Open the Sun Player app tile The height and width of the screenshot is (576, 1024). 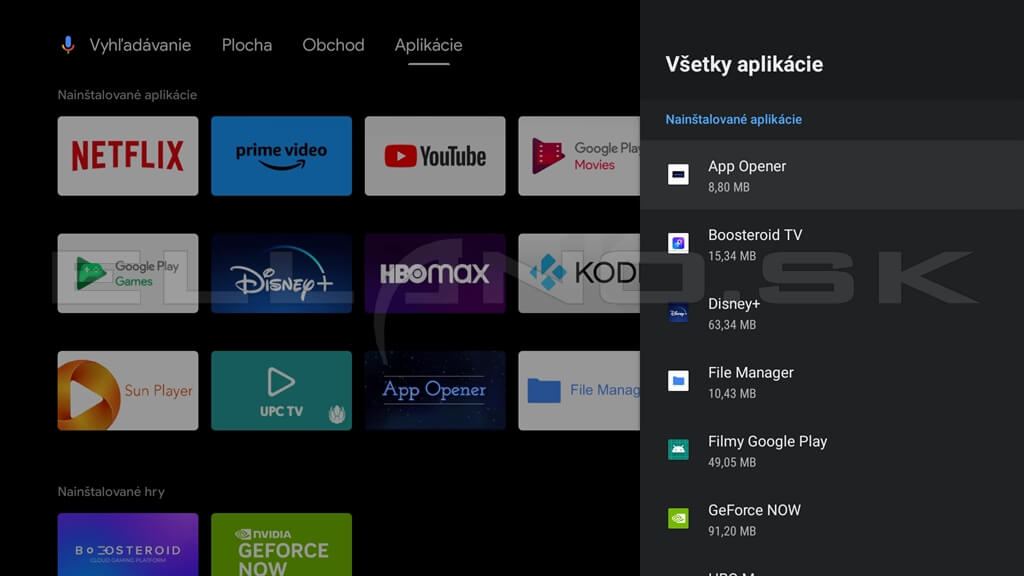tap(128, 391)
